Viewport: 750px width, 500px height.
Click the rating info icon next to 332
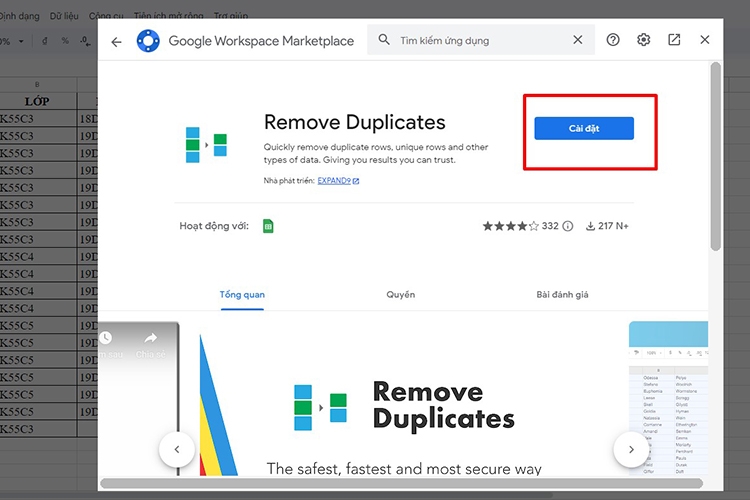pos(567,226)
